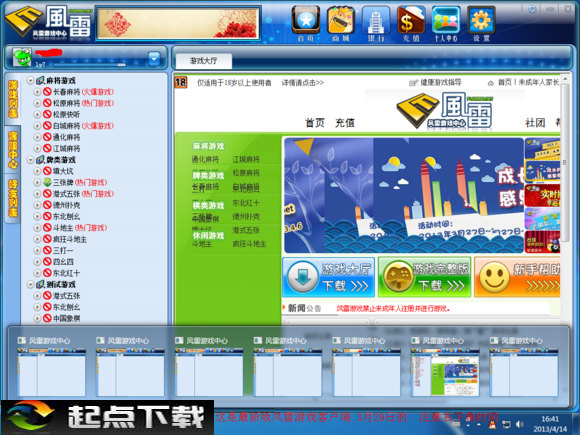580x435 pixels.
Task: Select the sixth 风雷游戏中心 window preview thumbnail
Action: click(x=445, y=372)
